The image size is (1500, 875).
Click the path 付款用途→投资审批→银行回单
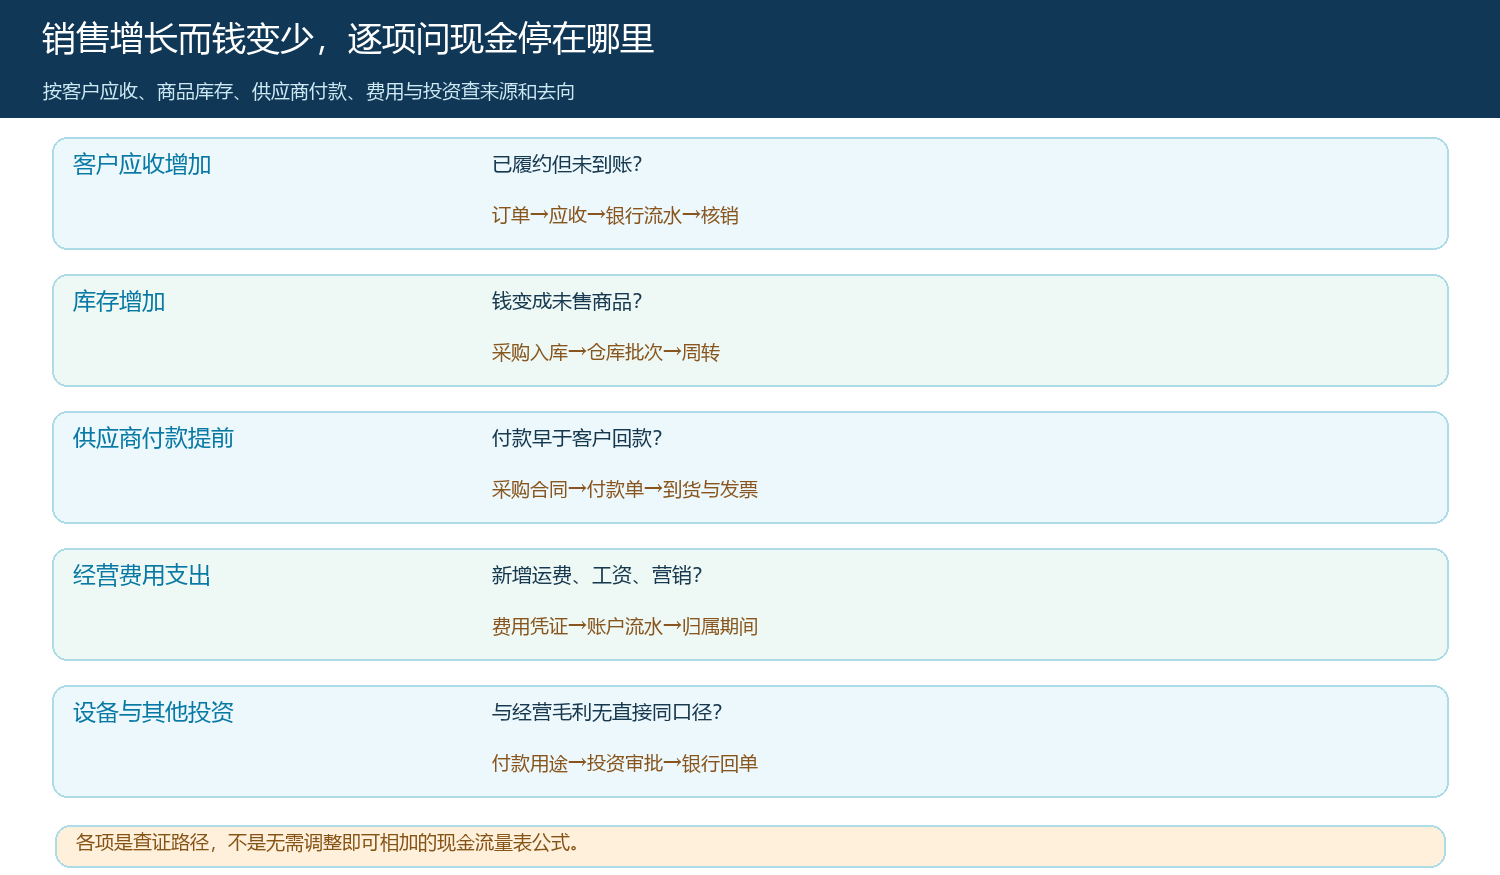pyautogui.click(x=625, y=764)
